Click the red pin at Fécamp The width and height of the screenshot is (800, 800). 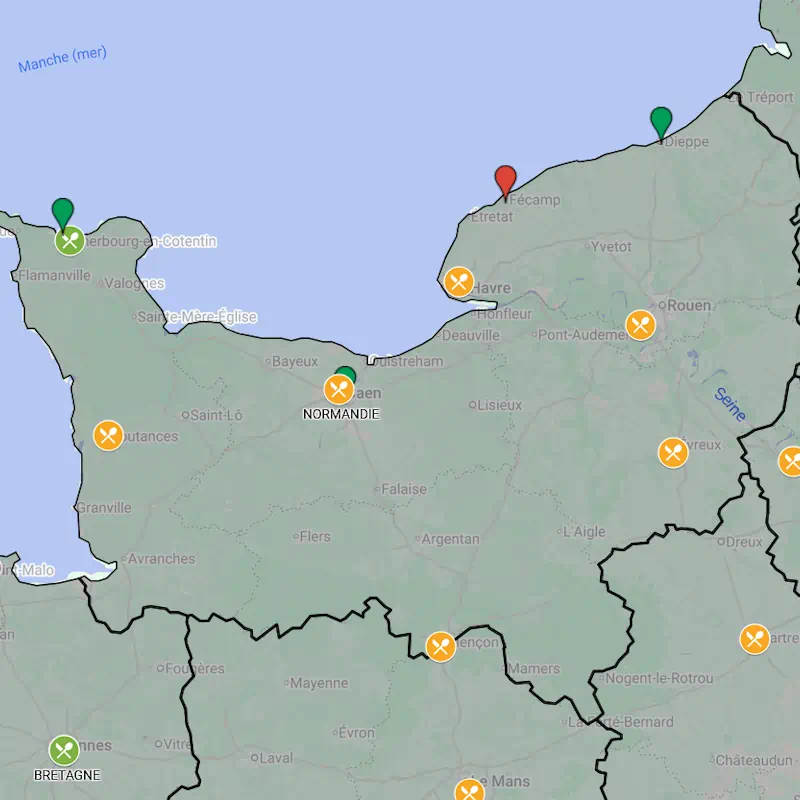pos(506,180)
